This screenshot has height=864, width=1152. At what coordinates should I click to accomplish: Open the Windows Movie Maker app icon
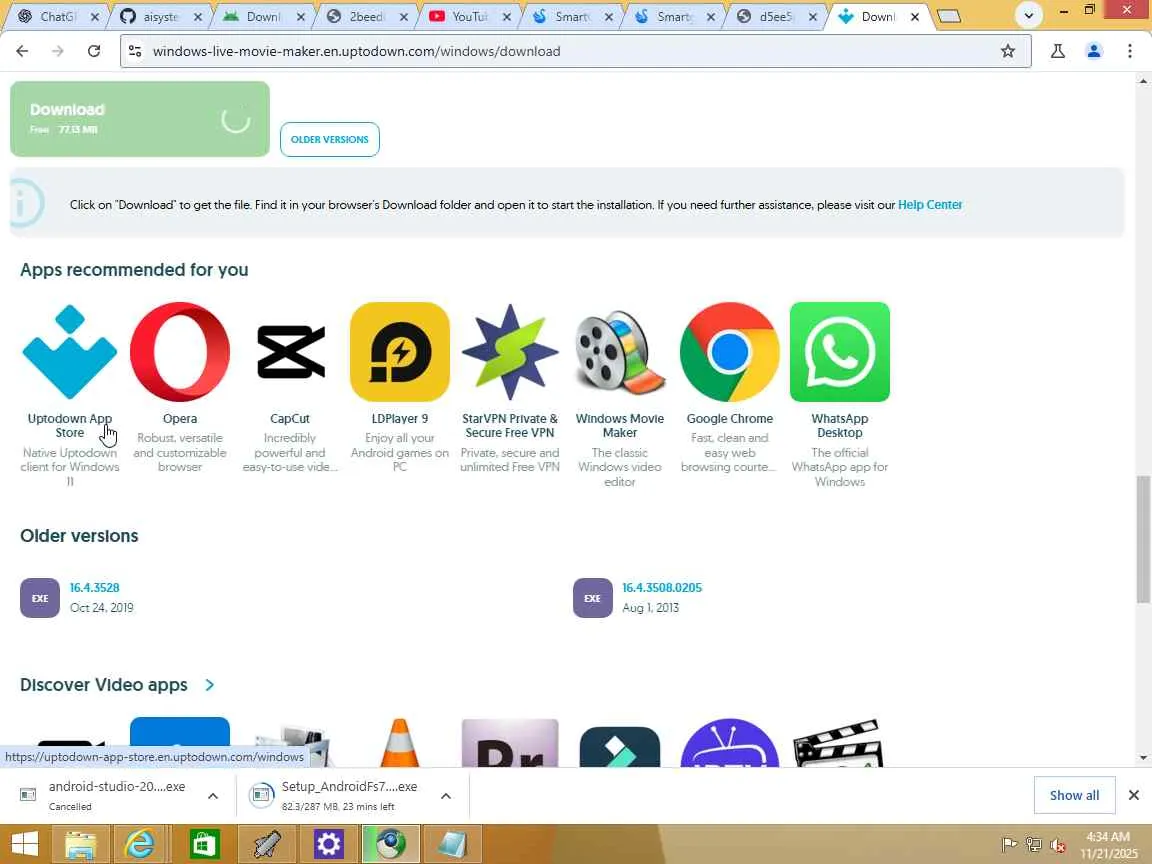[619, 352]
